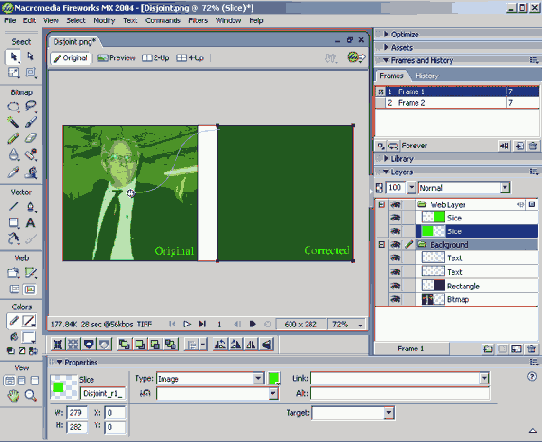Screen dimensions: 542x442
Task: Select the Brush tool
Action: coord(31,122)
